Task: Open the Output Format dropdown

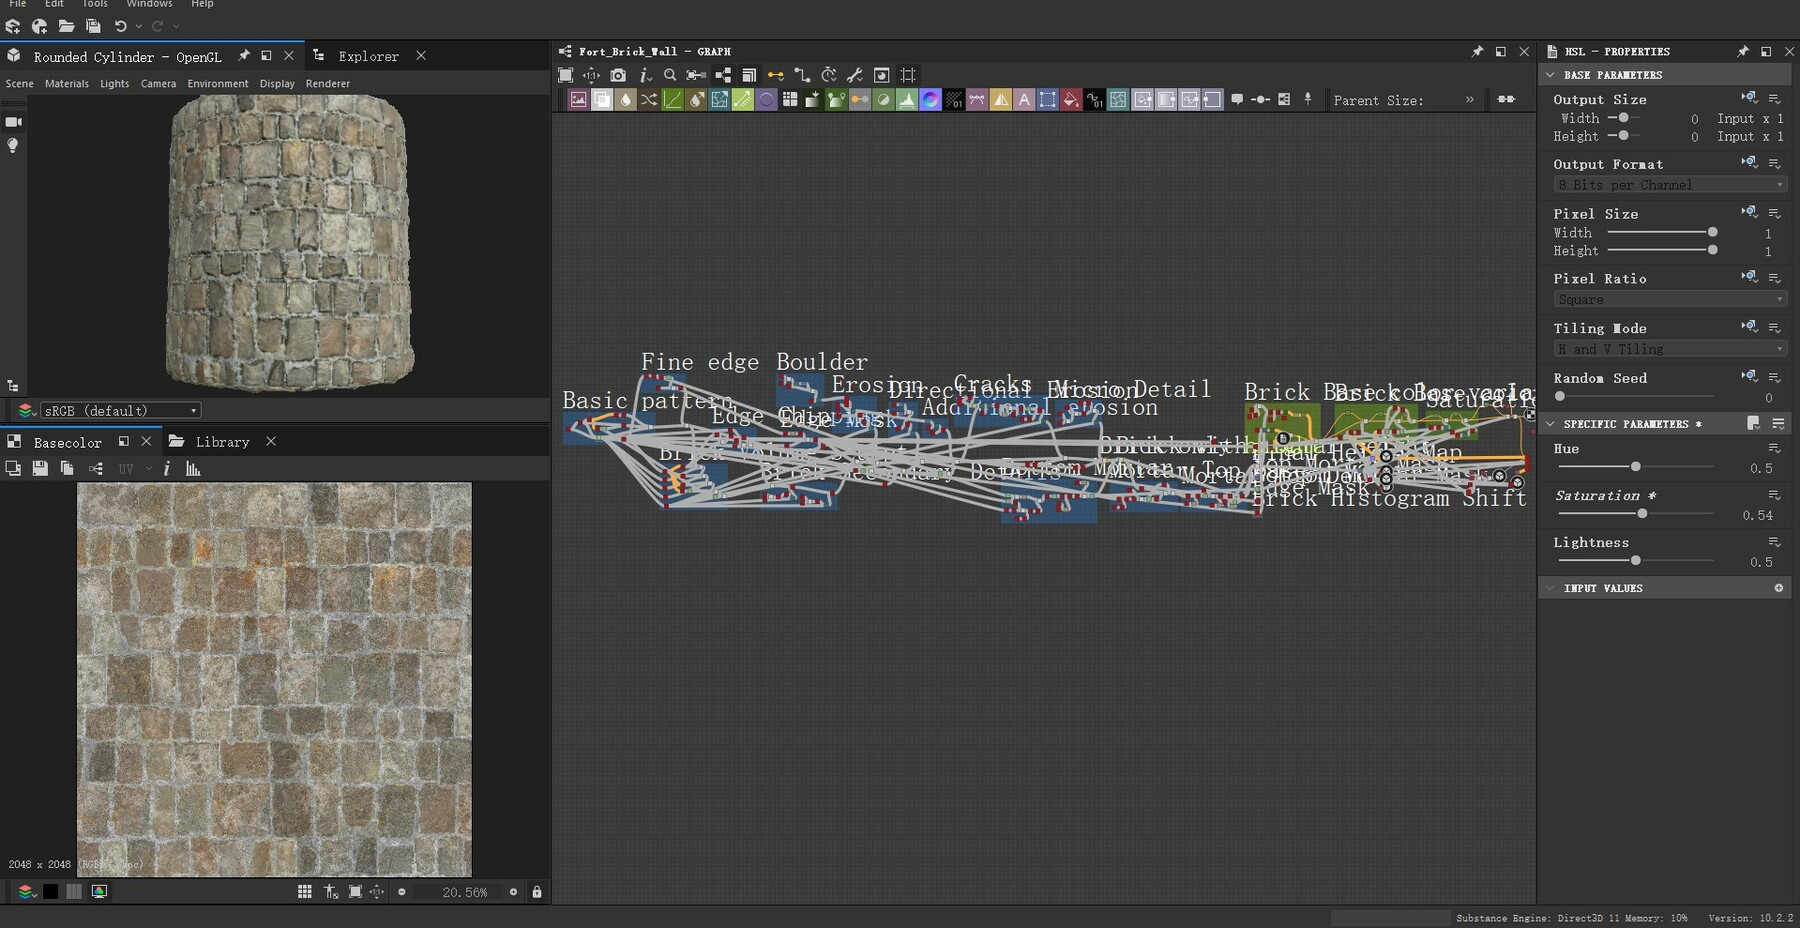Action: coord(1668,185)
